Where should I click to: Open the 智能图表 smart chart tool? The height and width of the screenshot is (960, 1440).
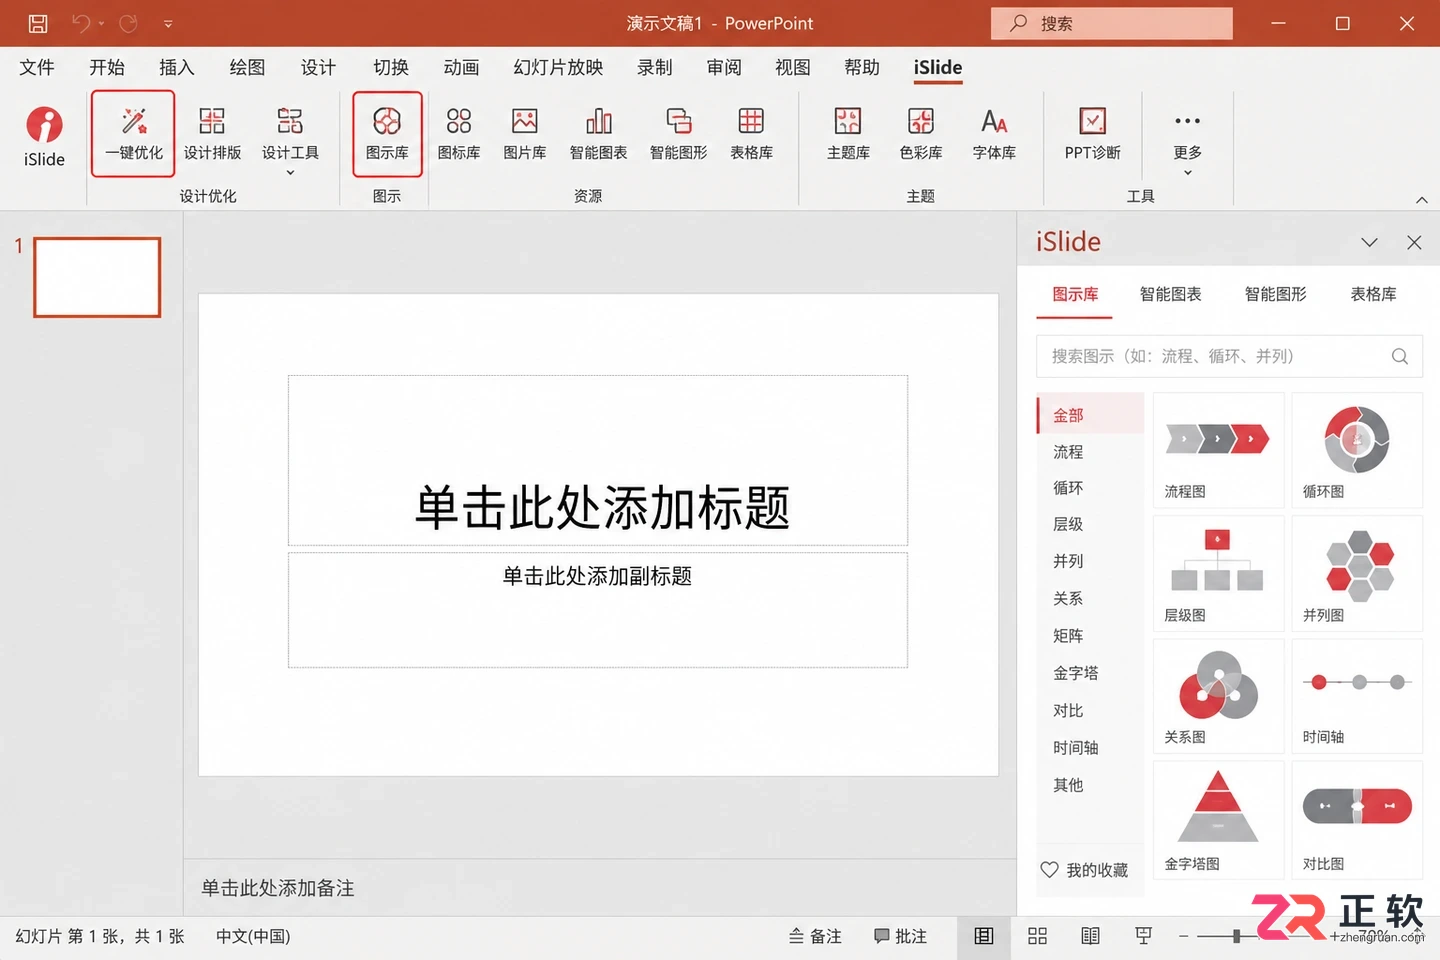click(598, 134)
